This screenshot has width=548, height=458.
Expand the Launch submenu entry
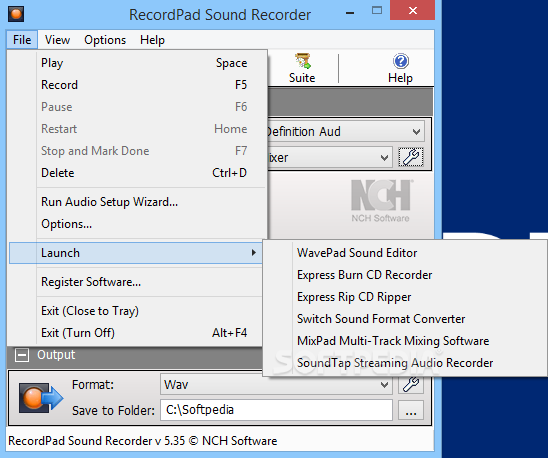[x=136, y=253]
